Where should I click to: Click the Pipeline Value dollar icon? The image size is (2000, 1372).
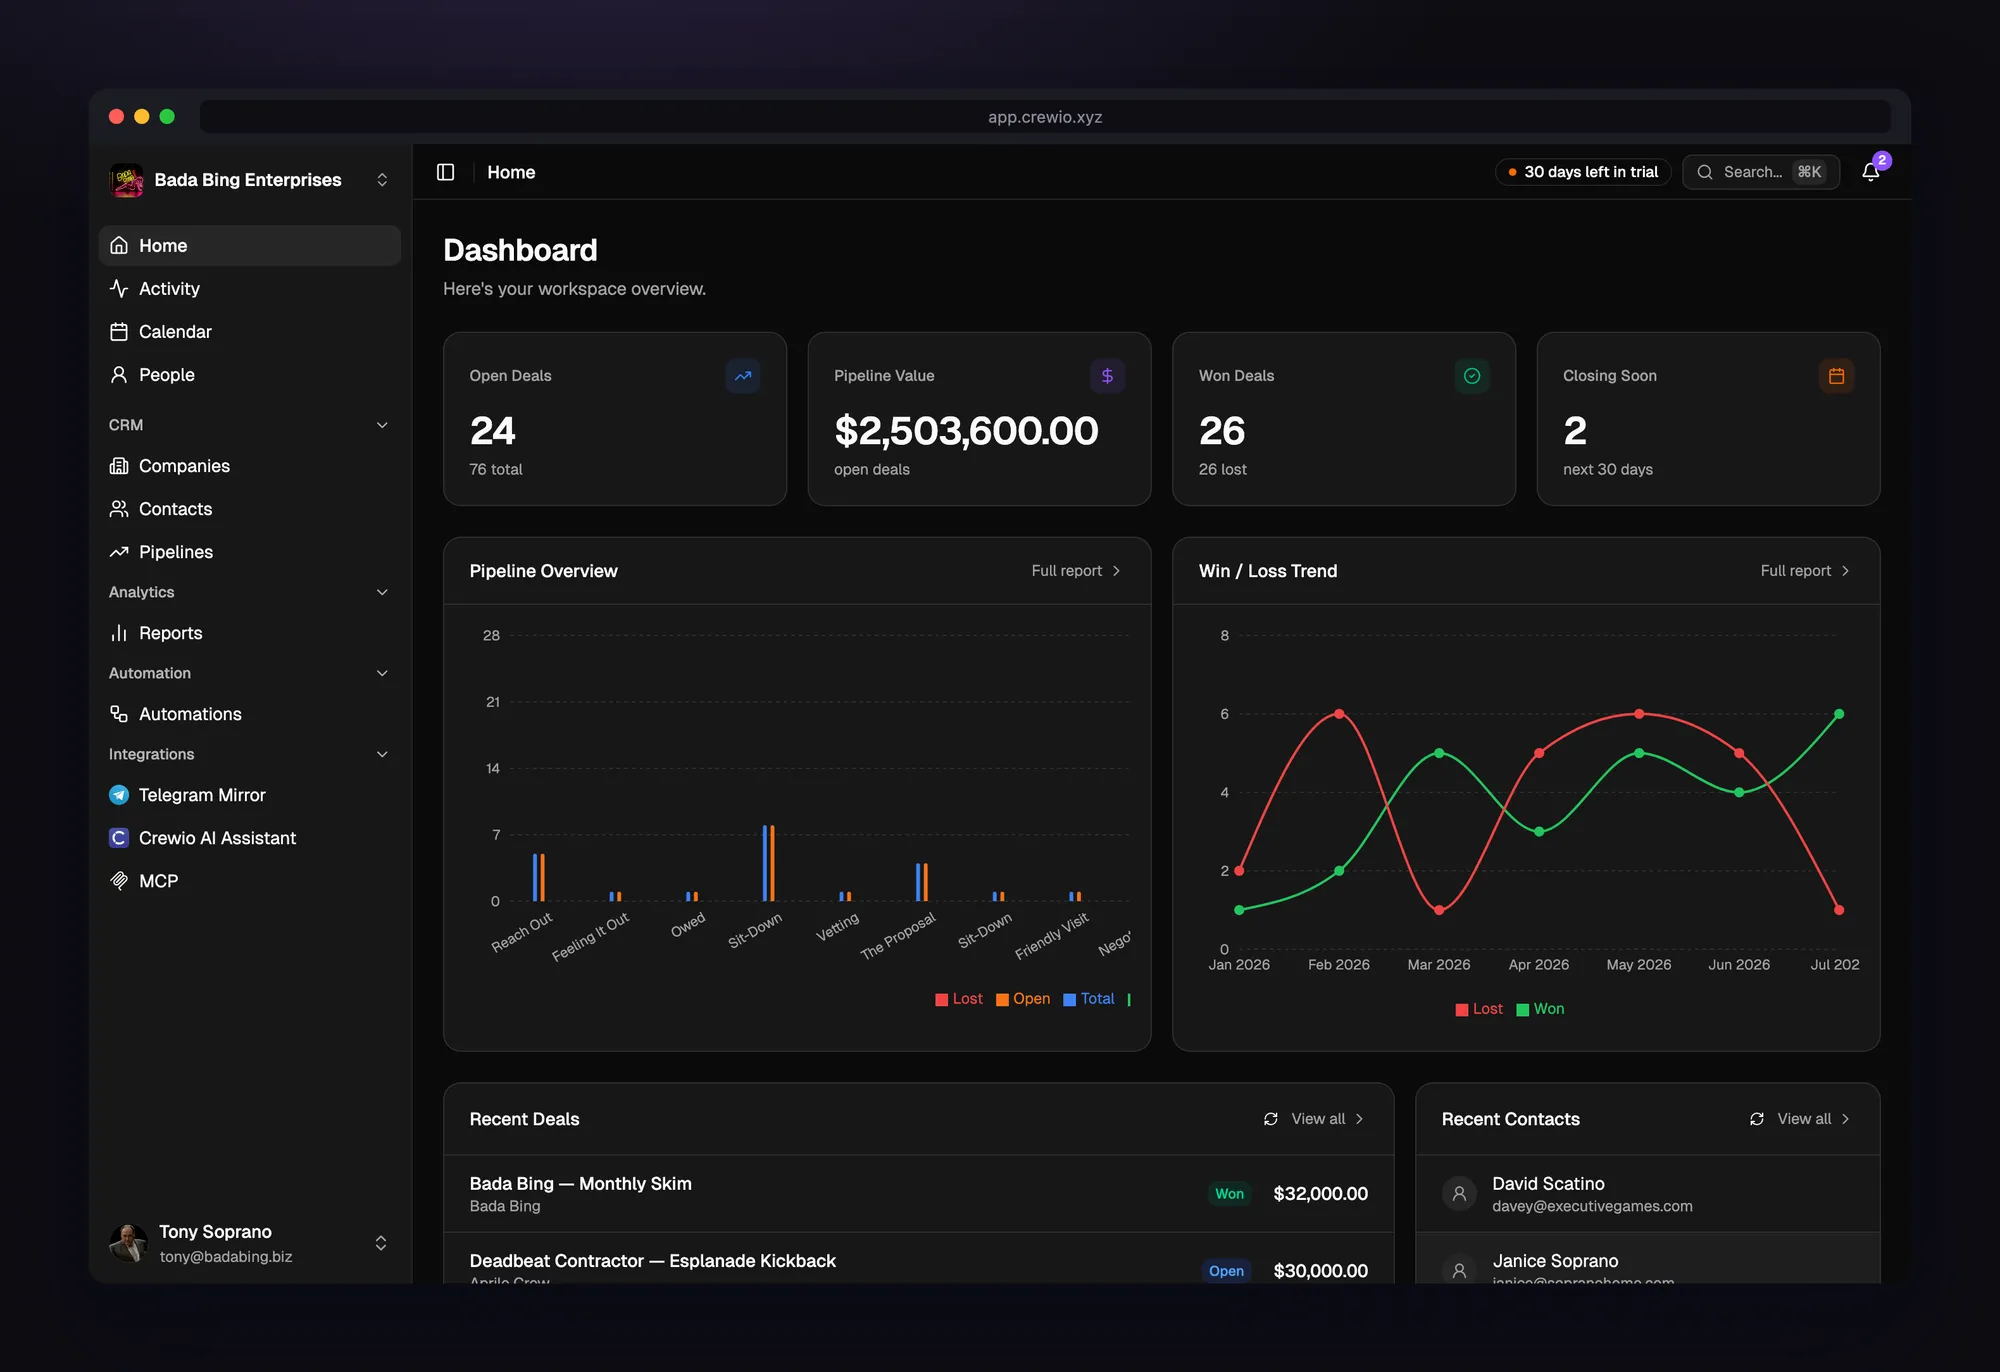coord(1107,376)
